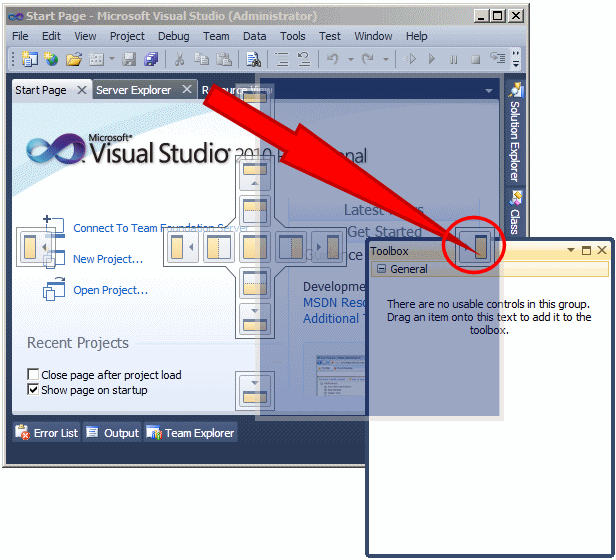This screenshot has width=616, height=560.
Task: Click the dock-right guide circled in red
Action: click(x=475, y=247)
